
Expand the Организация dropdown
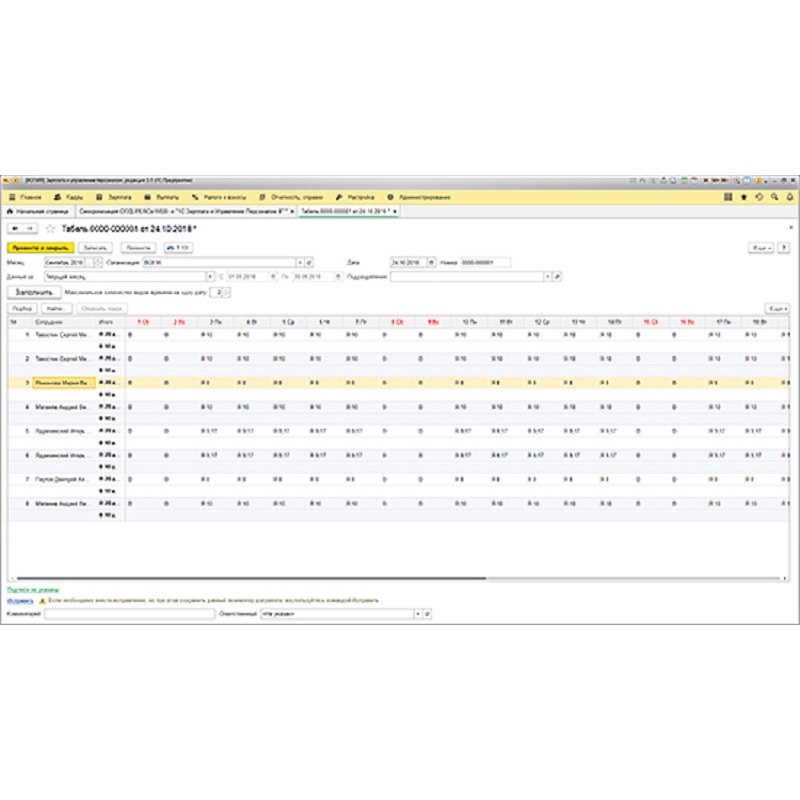[x=298, y=263]
